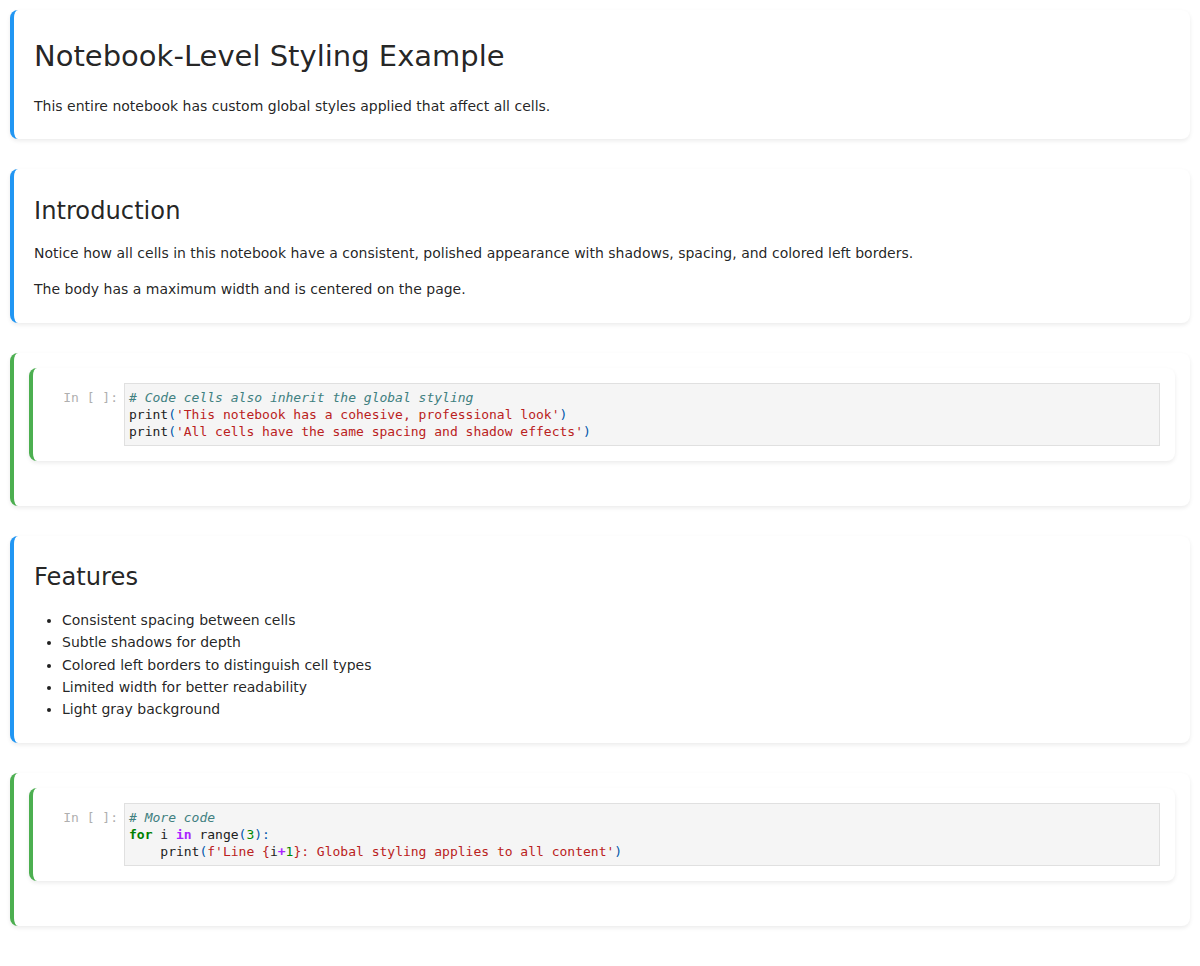
Task: Select the bullet 'Light gray background'
Action: click(x=141, y=709)
